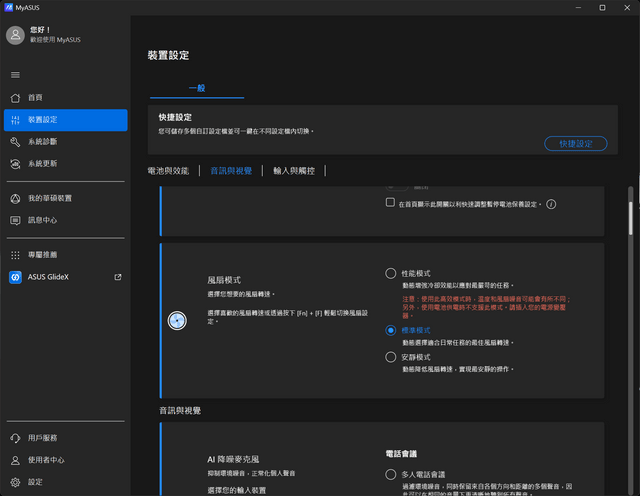Click the user avatar profile picture
Viewport: 640px width, 496px height.
point(16,35)
